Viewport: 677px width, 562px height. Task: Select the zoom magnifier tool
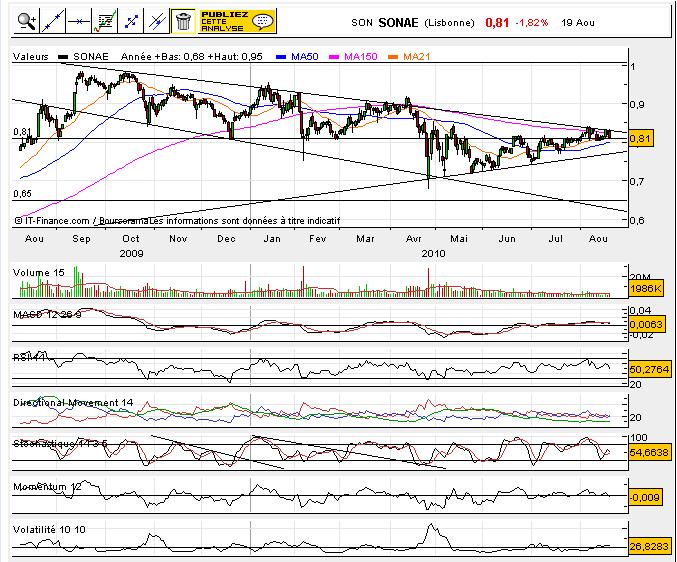[27, 21]
